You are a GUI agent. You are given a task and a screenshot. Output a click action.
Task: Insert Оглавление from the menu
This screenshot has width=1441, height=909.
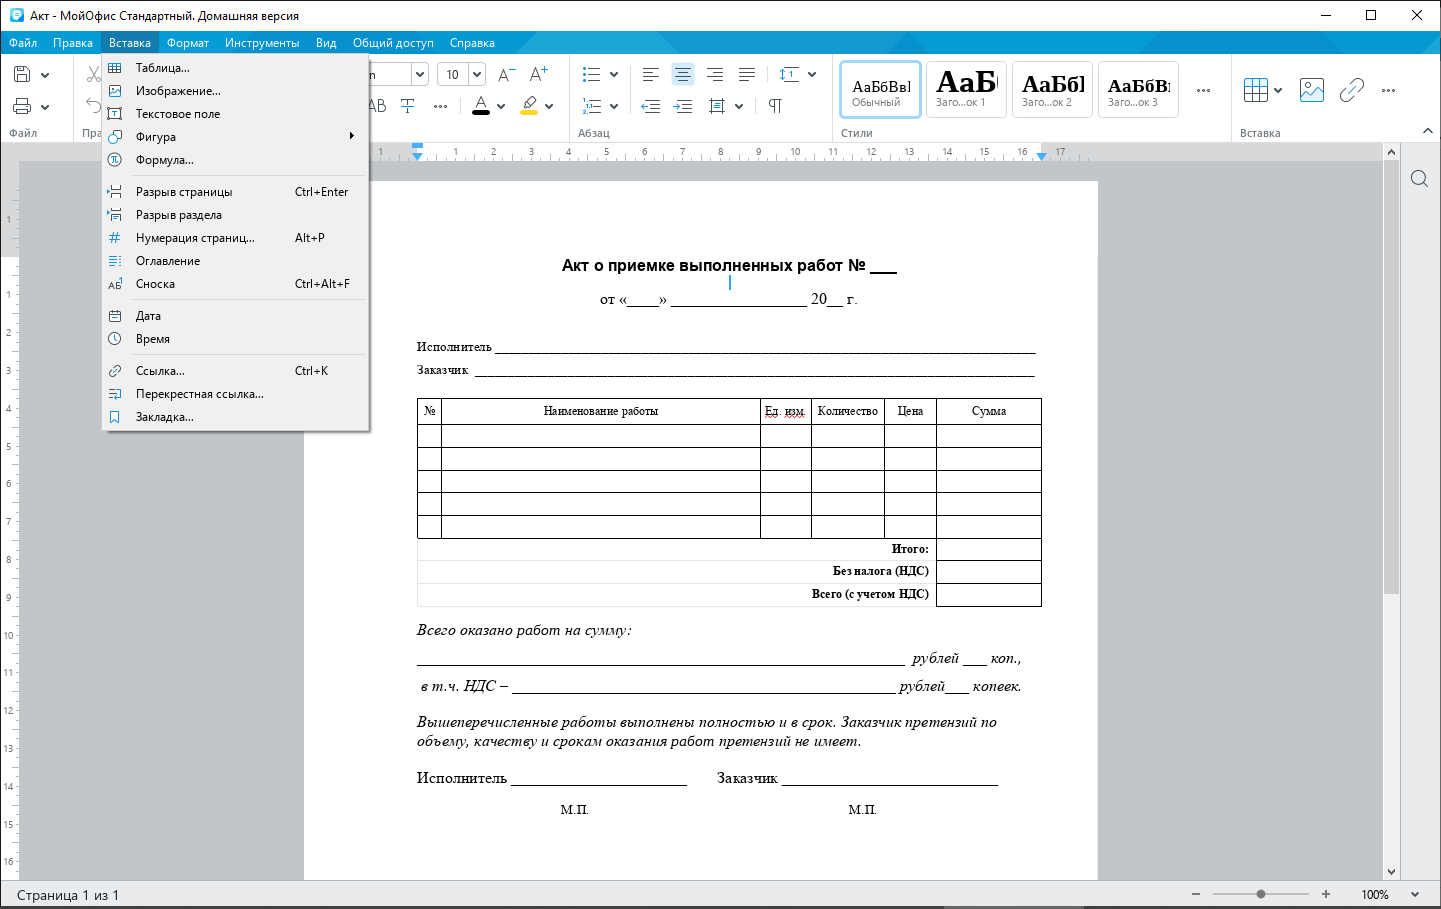click(236, 261)
